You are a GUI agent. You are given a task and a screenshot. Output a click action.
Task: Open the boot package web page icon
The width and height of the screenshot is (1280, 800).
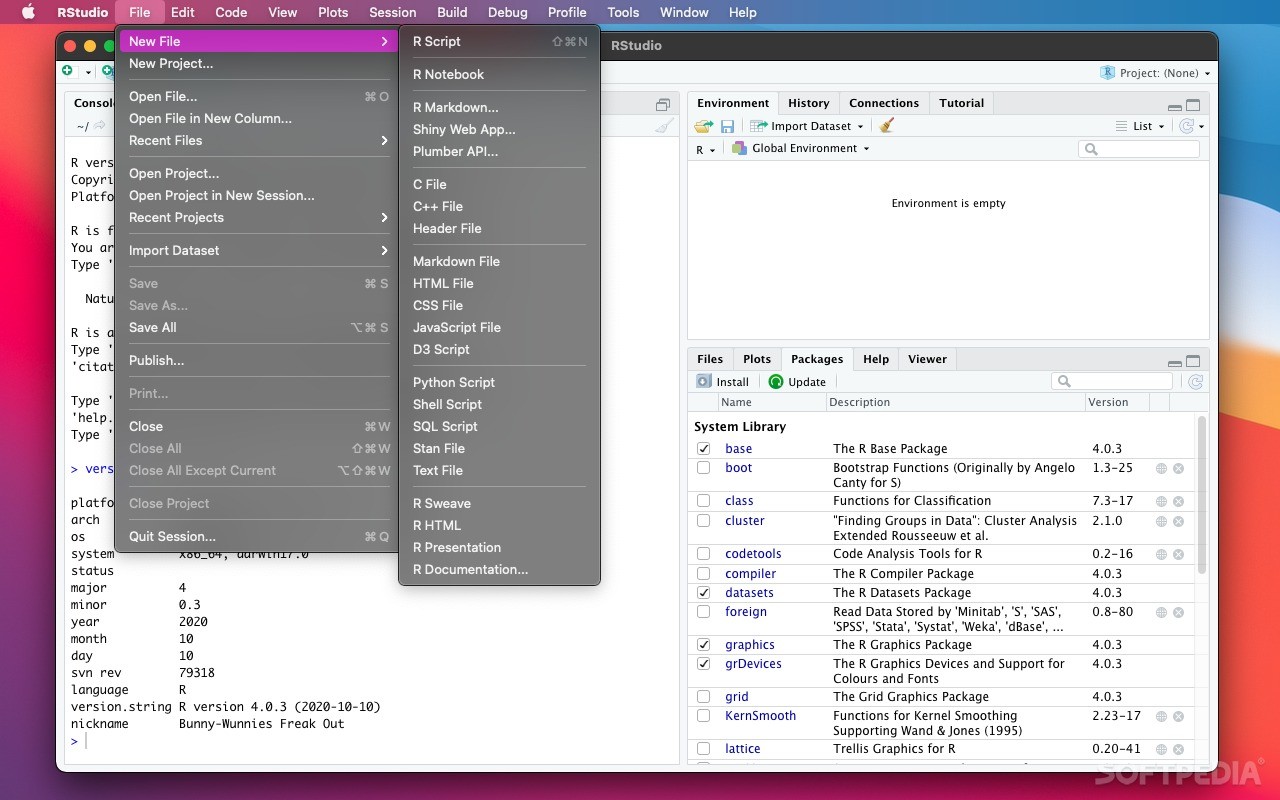click(1161, 468)
